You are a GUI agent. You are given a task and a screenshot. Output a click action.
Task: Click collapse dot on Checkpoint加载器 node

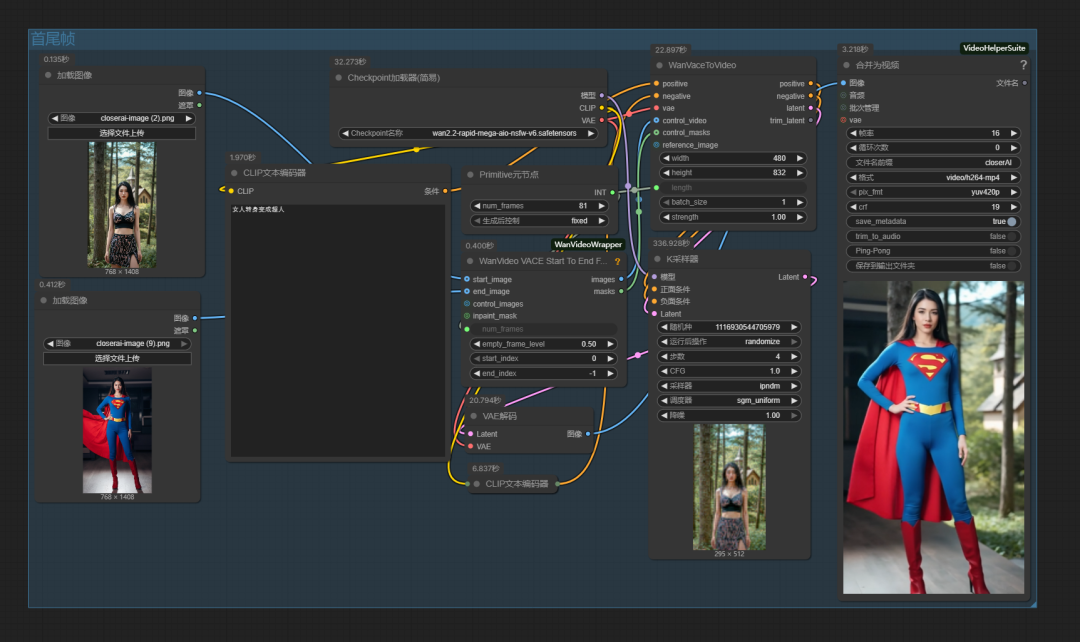coord(338,78)
